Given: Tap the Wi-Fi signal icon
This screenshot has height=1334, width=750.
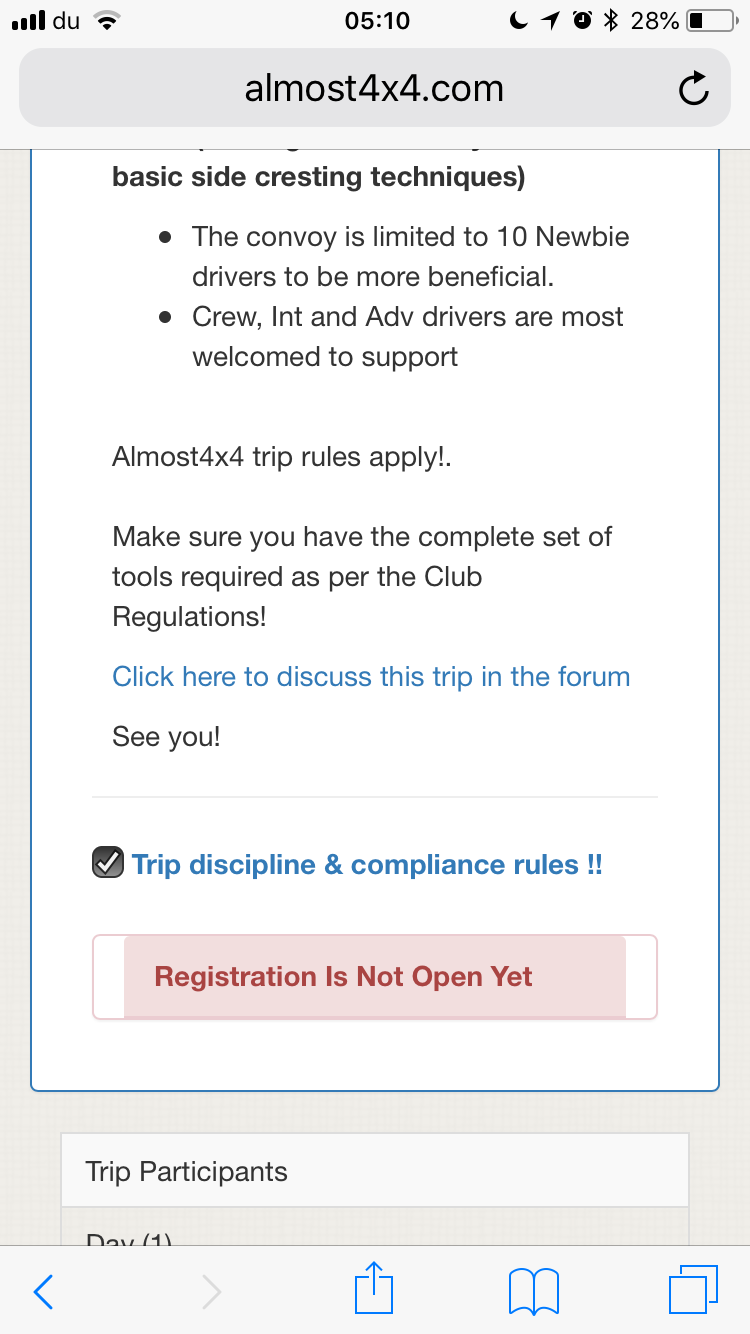Looking at the screenshot, I should pos(105,21).
